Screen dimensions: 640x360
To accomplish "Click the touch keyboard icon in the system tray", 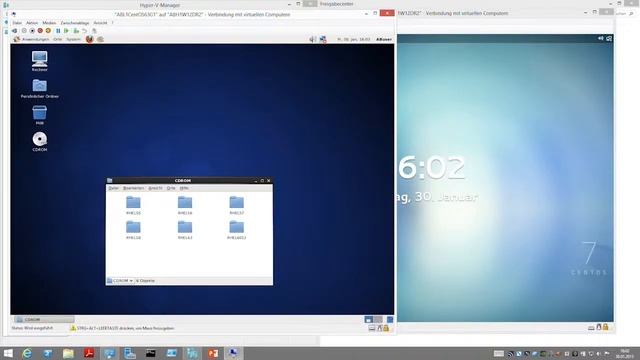I will [499, 354].
